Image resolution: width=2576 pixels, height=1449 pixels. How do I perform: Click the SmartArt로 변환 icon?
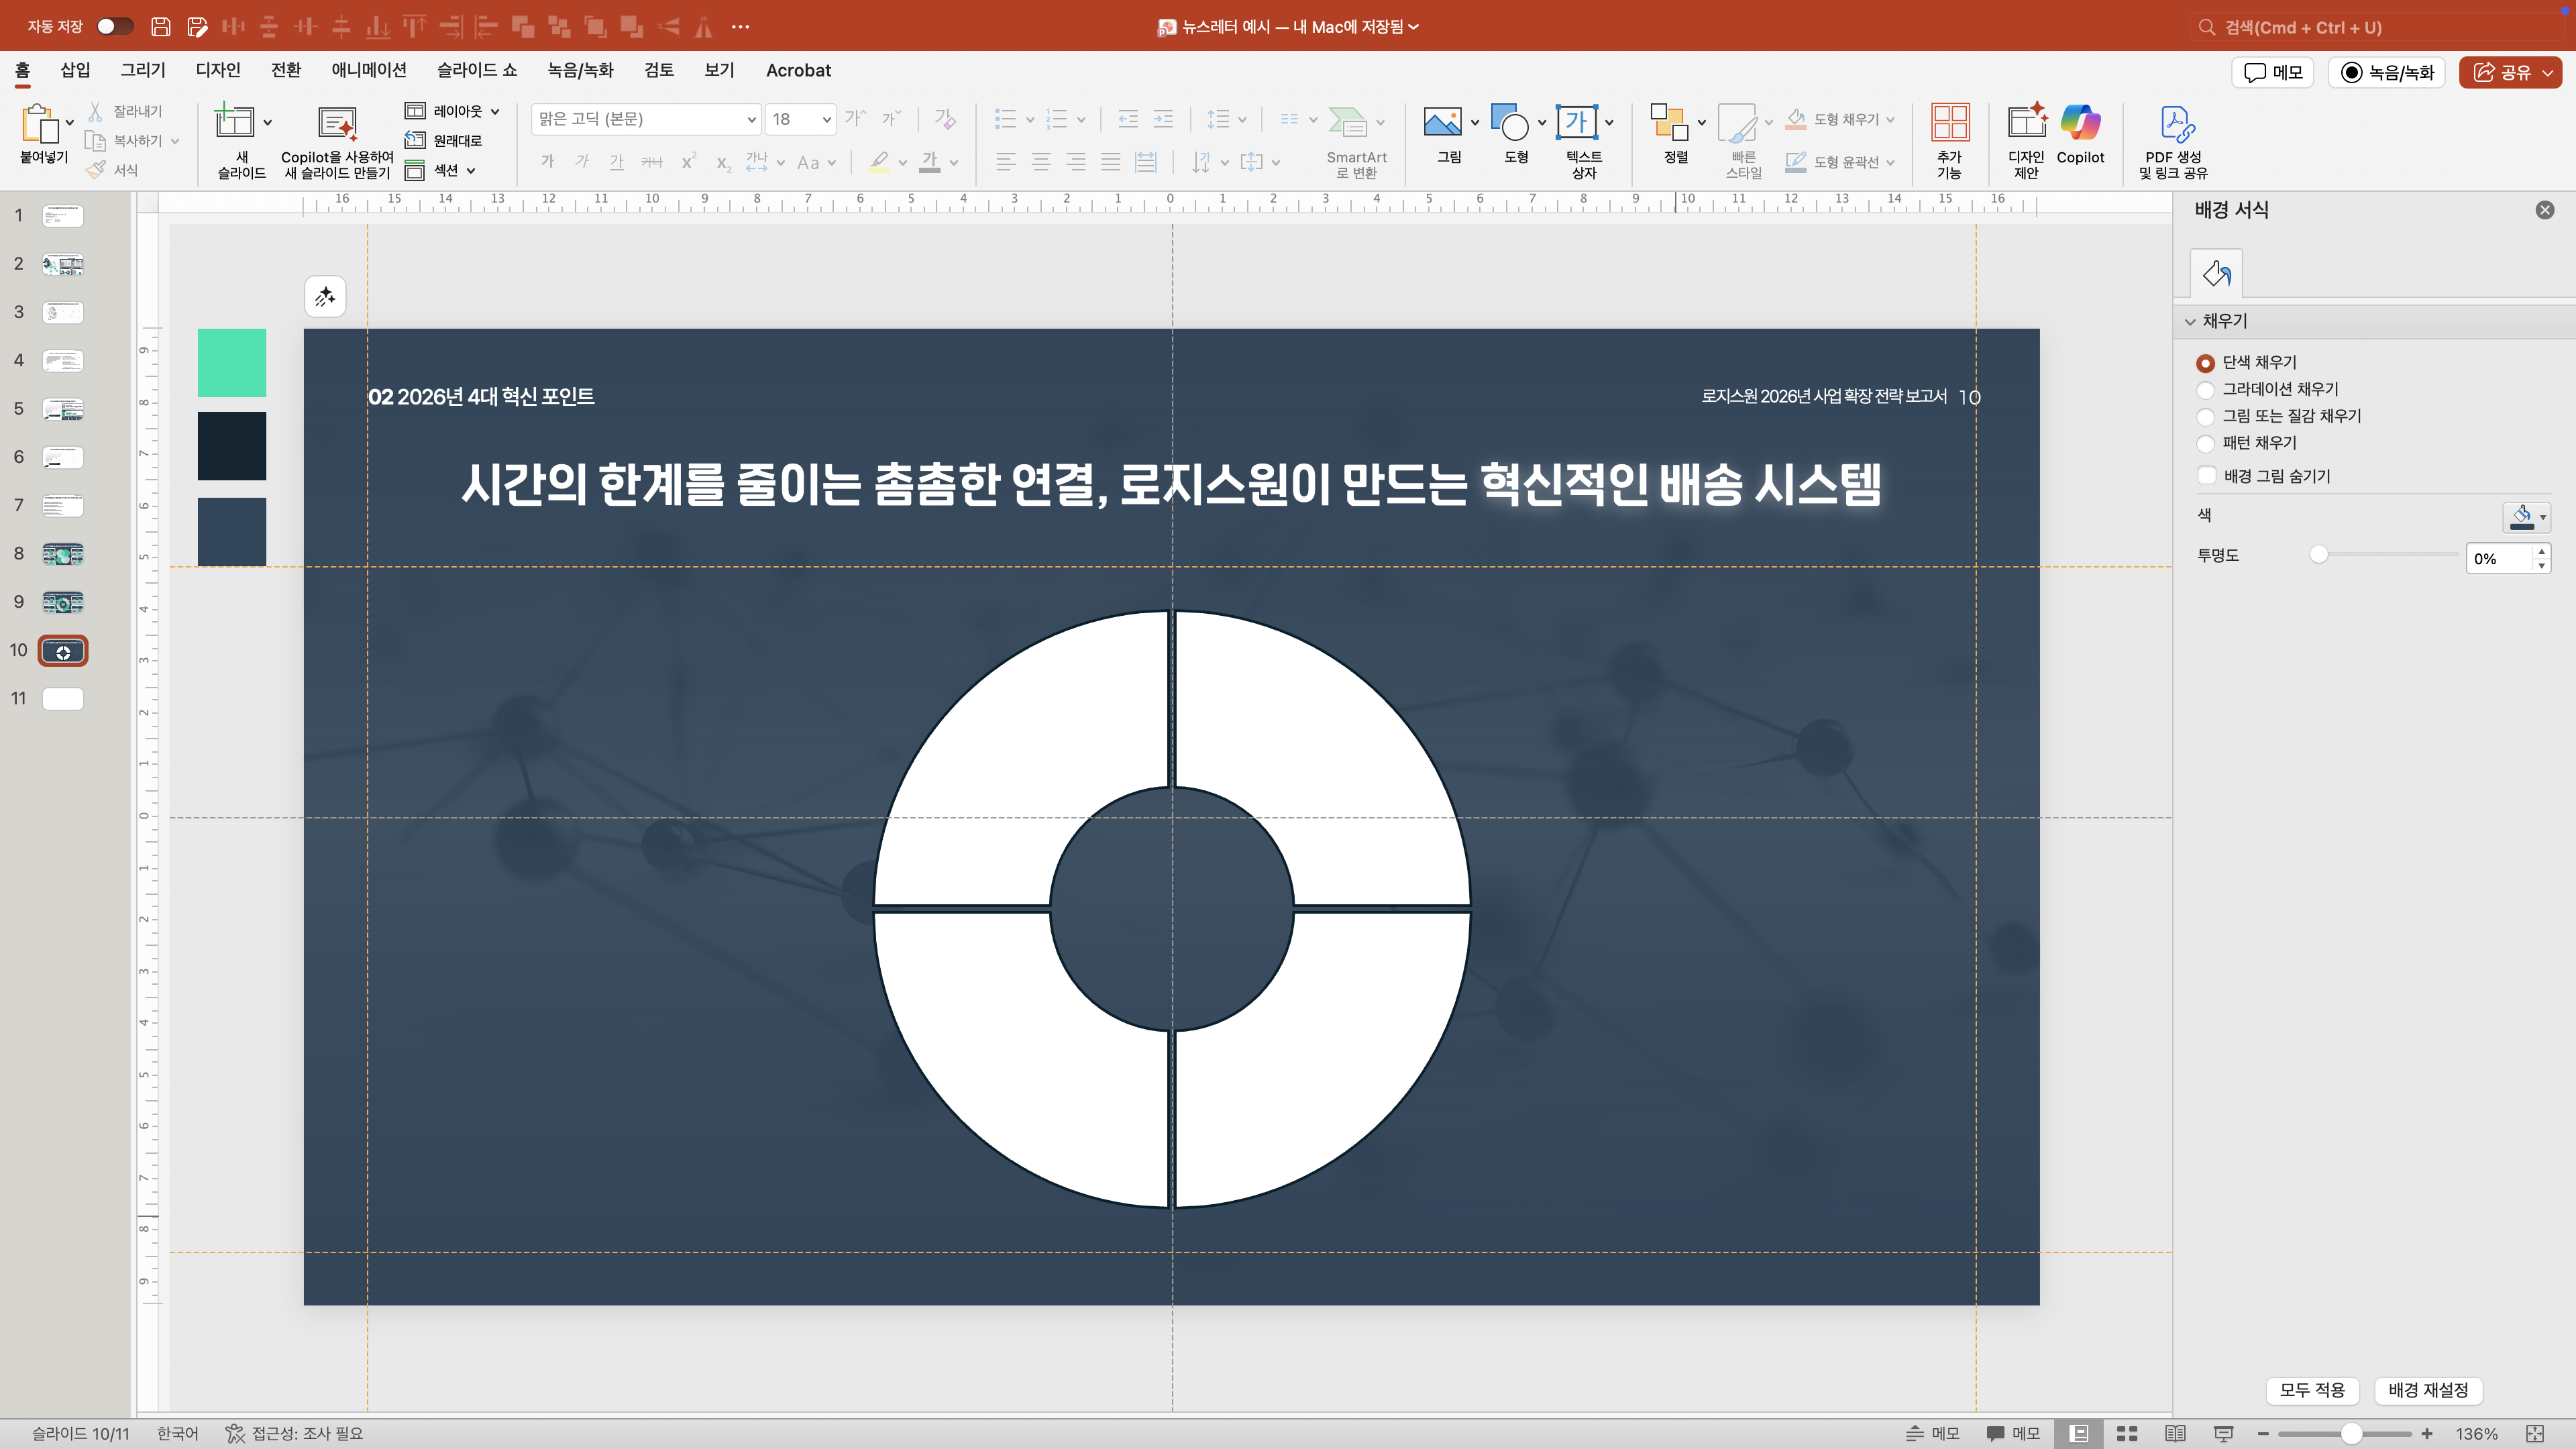click(x=1347, y=124)
